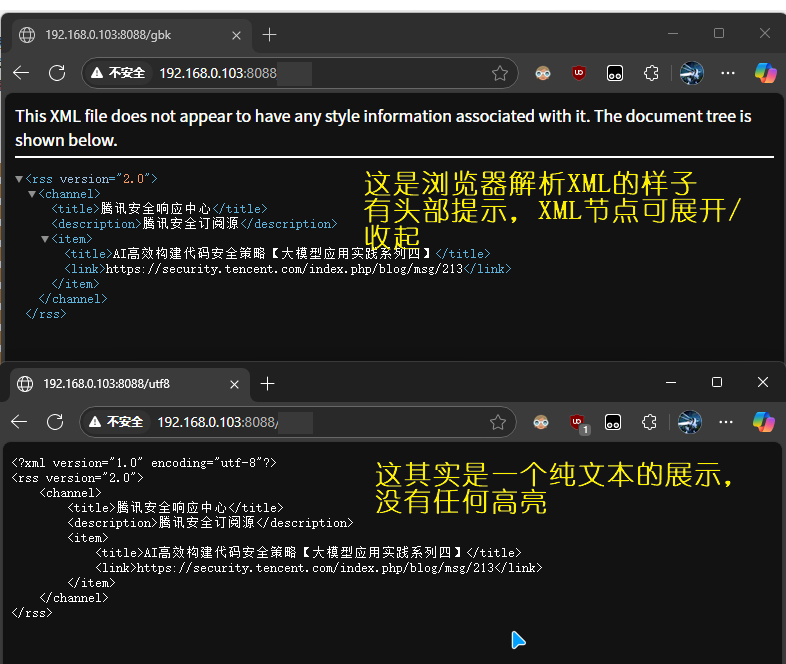Open uBlock Origin with badge 1 in utf8 window
The height and width of the screenshot is (664, 786).
(578, 423)
